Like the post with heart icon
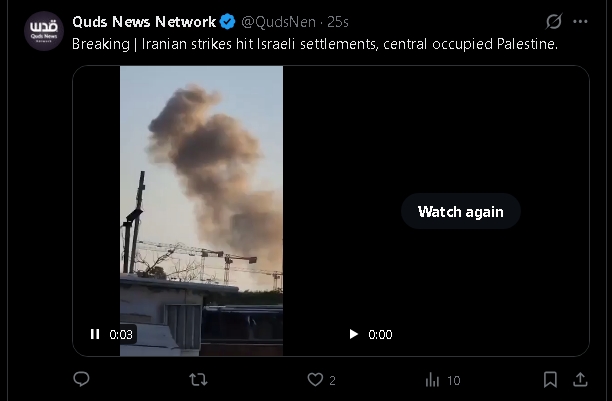The height and width of the screenshot is (401, 612). tap(315, 380)
